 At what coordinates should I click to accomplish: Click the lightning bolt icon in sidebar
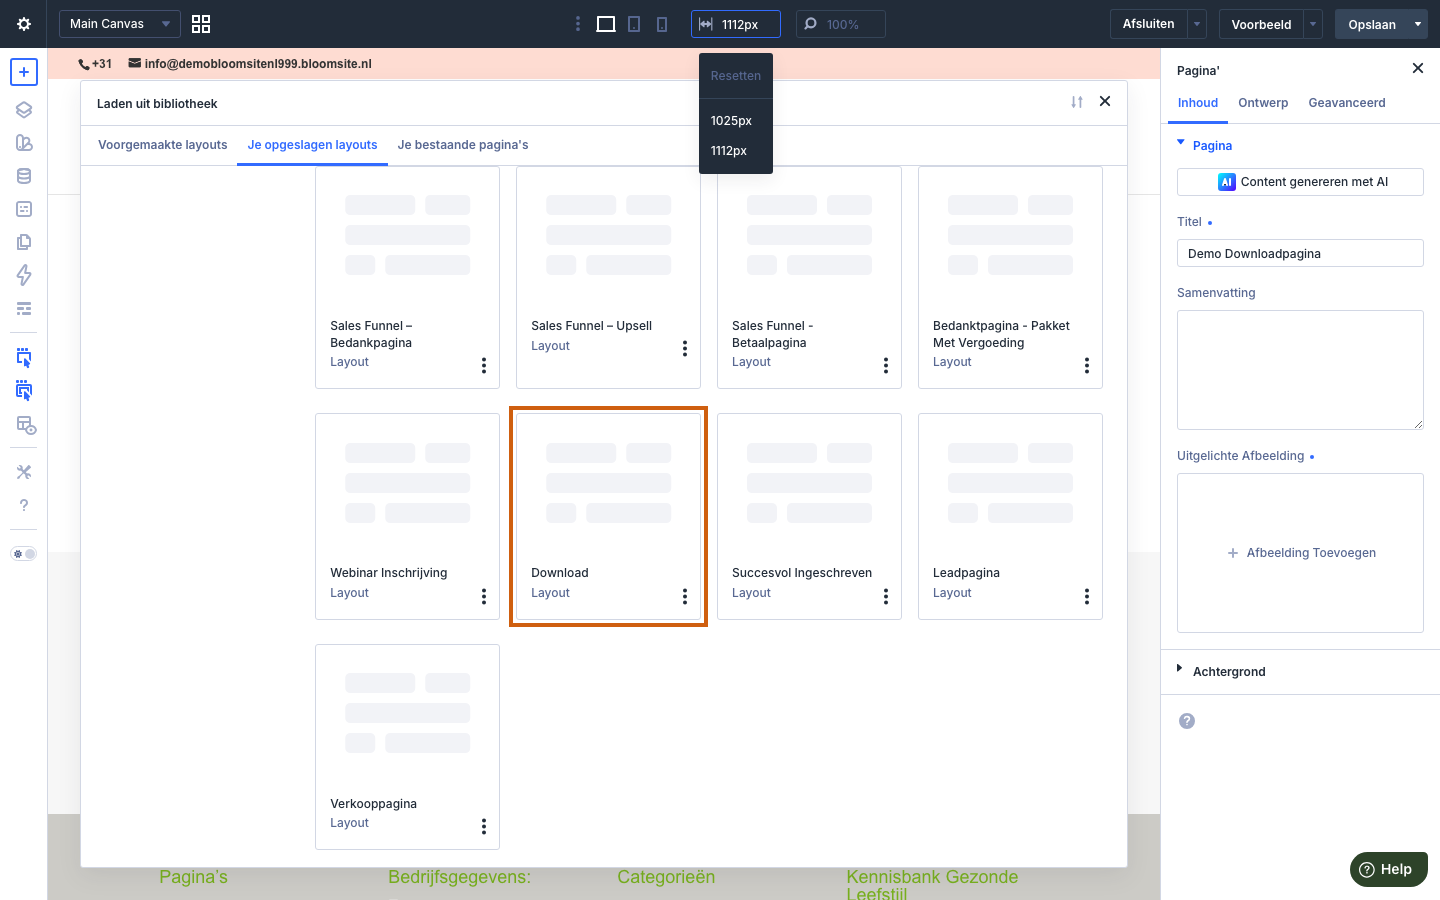click(x=24, y=275)
